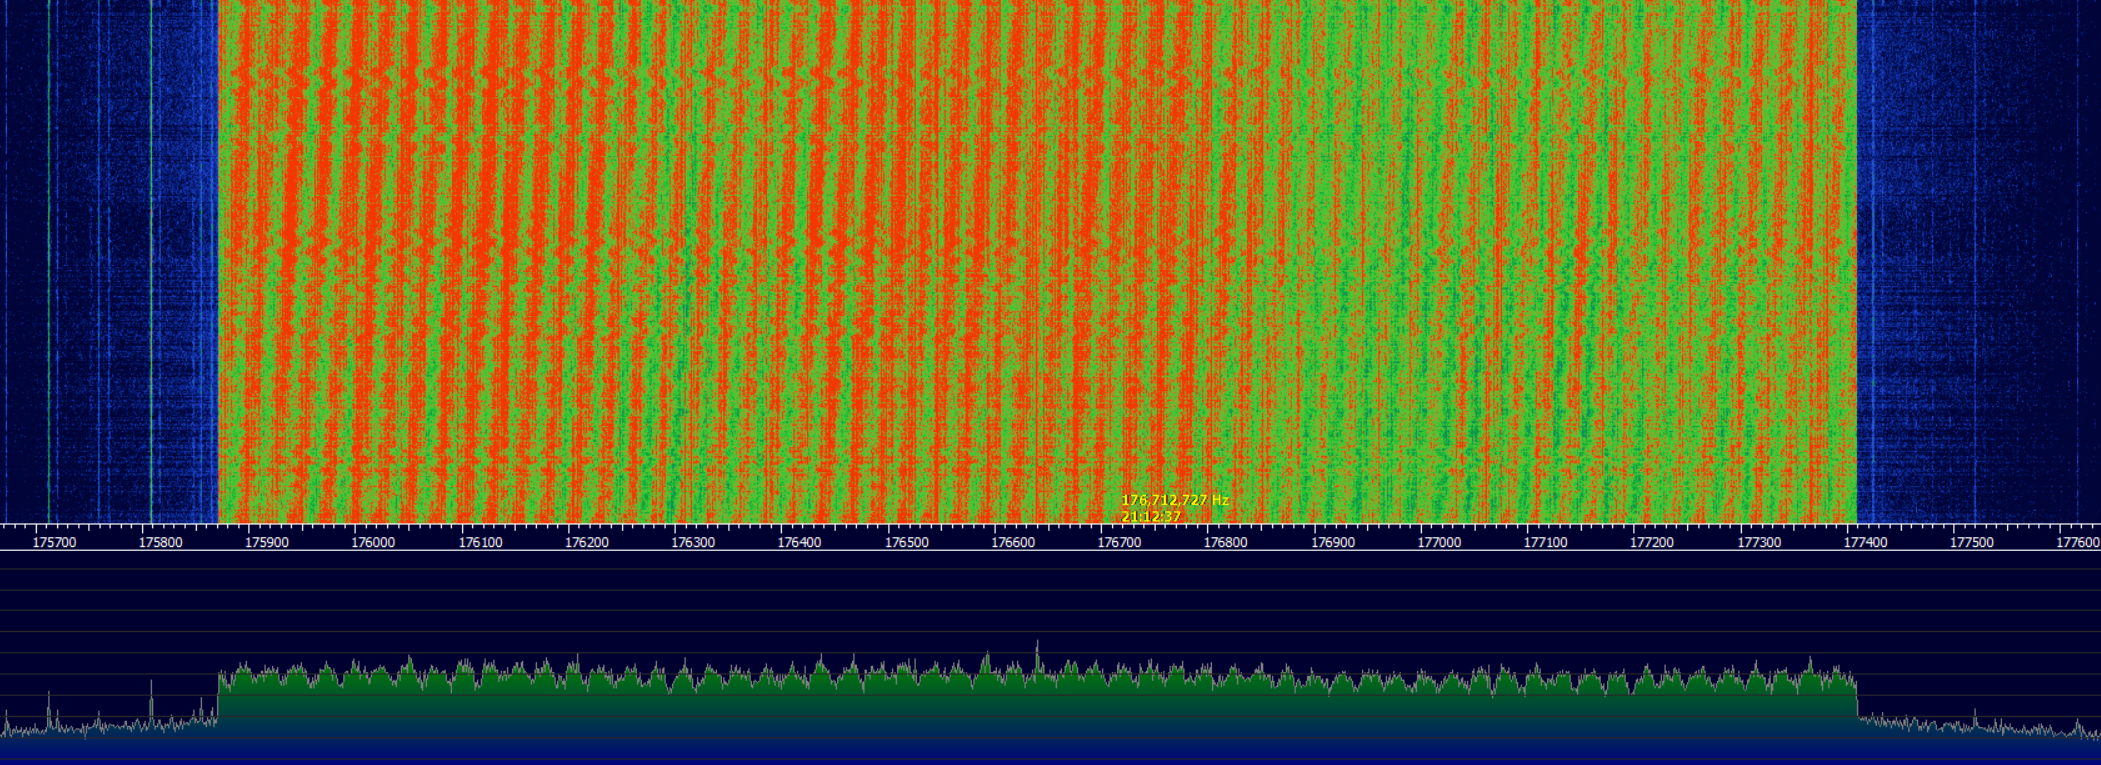Tune to the 176800 scale label

point(1226,542)
